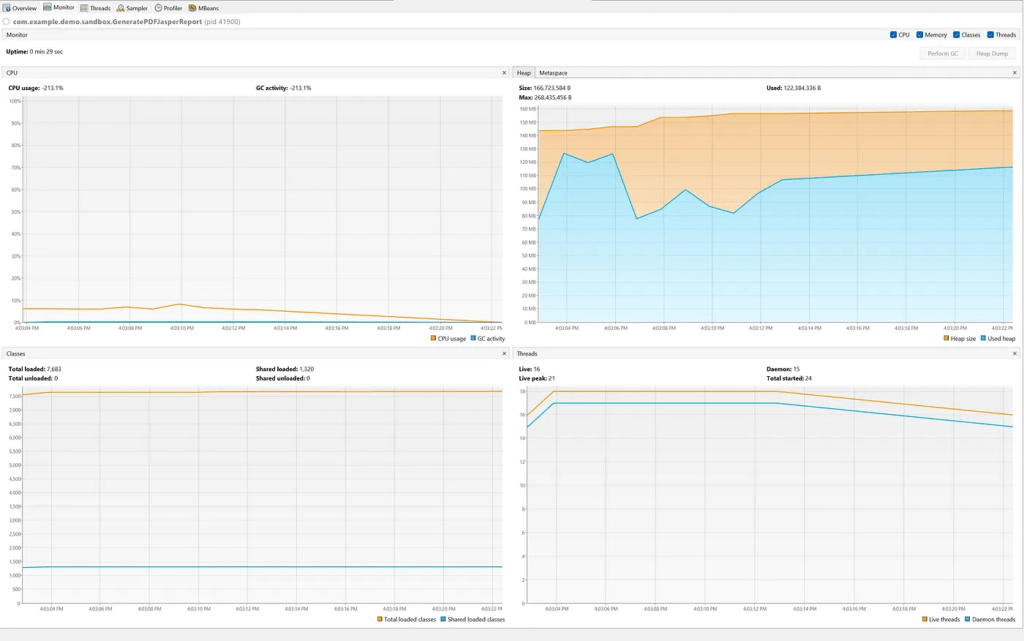Viewport: 1024px width, 641px height.
Task: Open the Sampler tab icon
Action: pyautogui.click(x=121, y=8)
